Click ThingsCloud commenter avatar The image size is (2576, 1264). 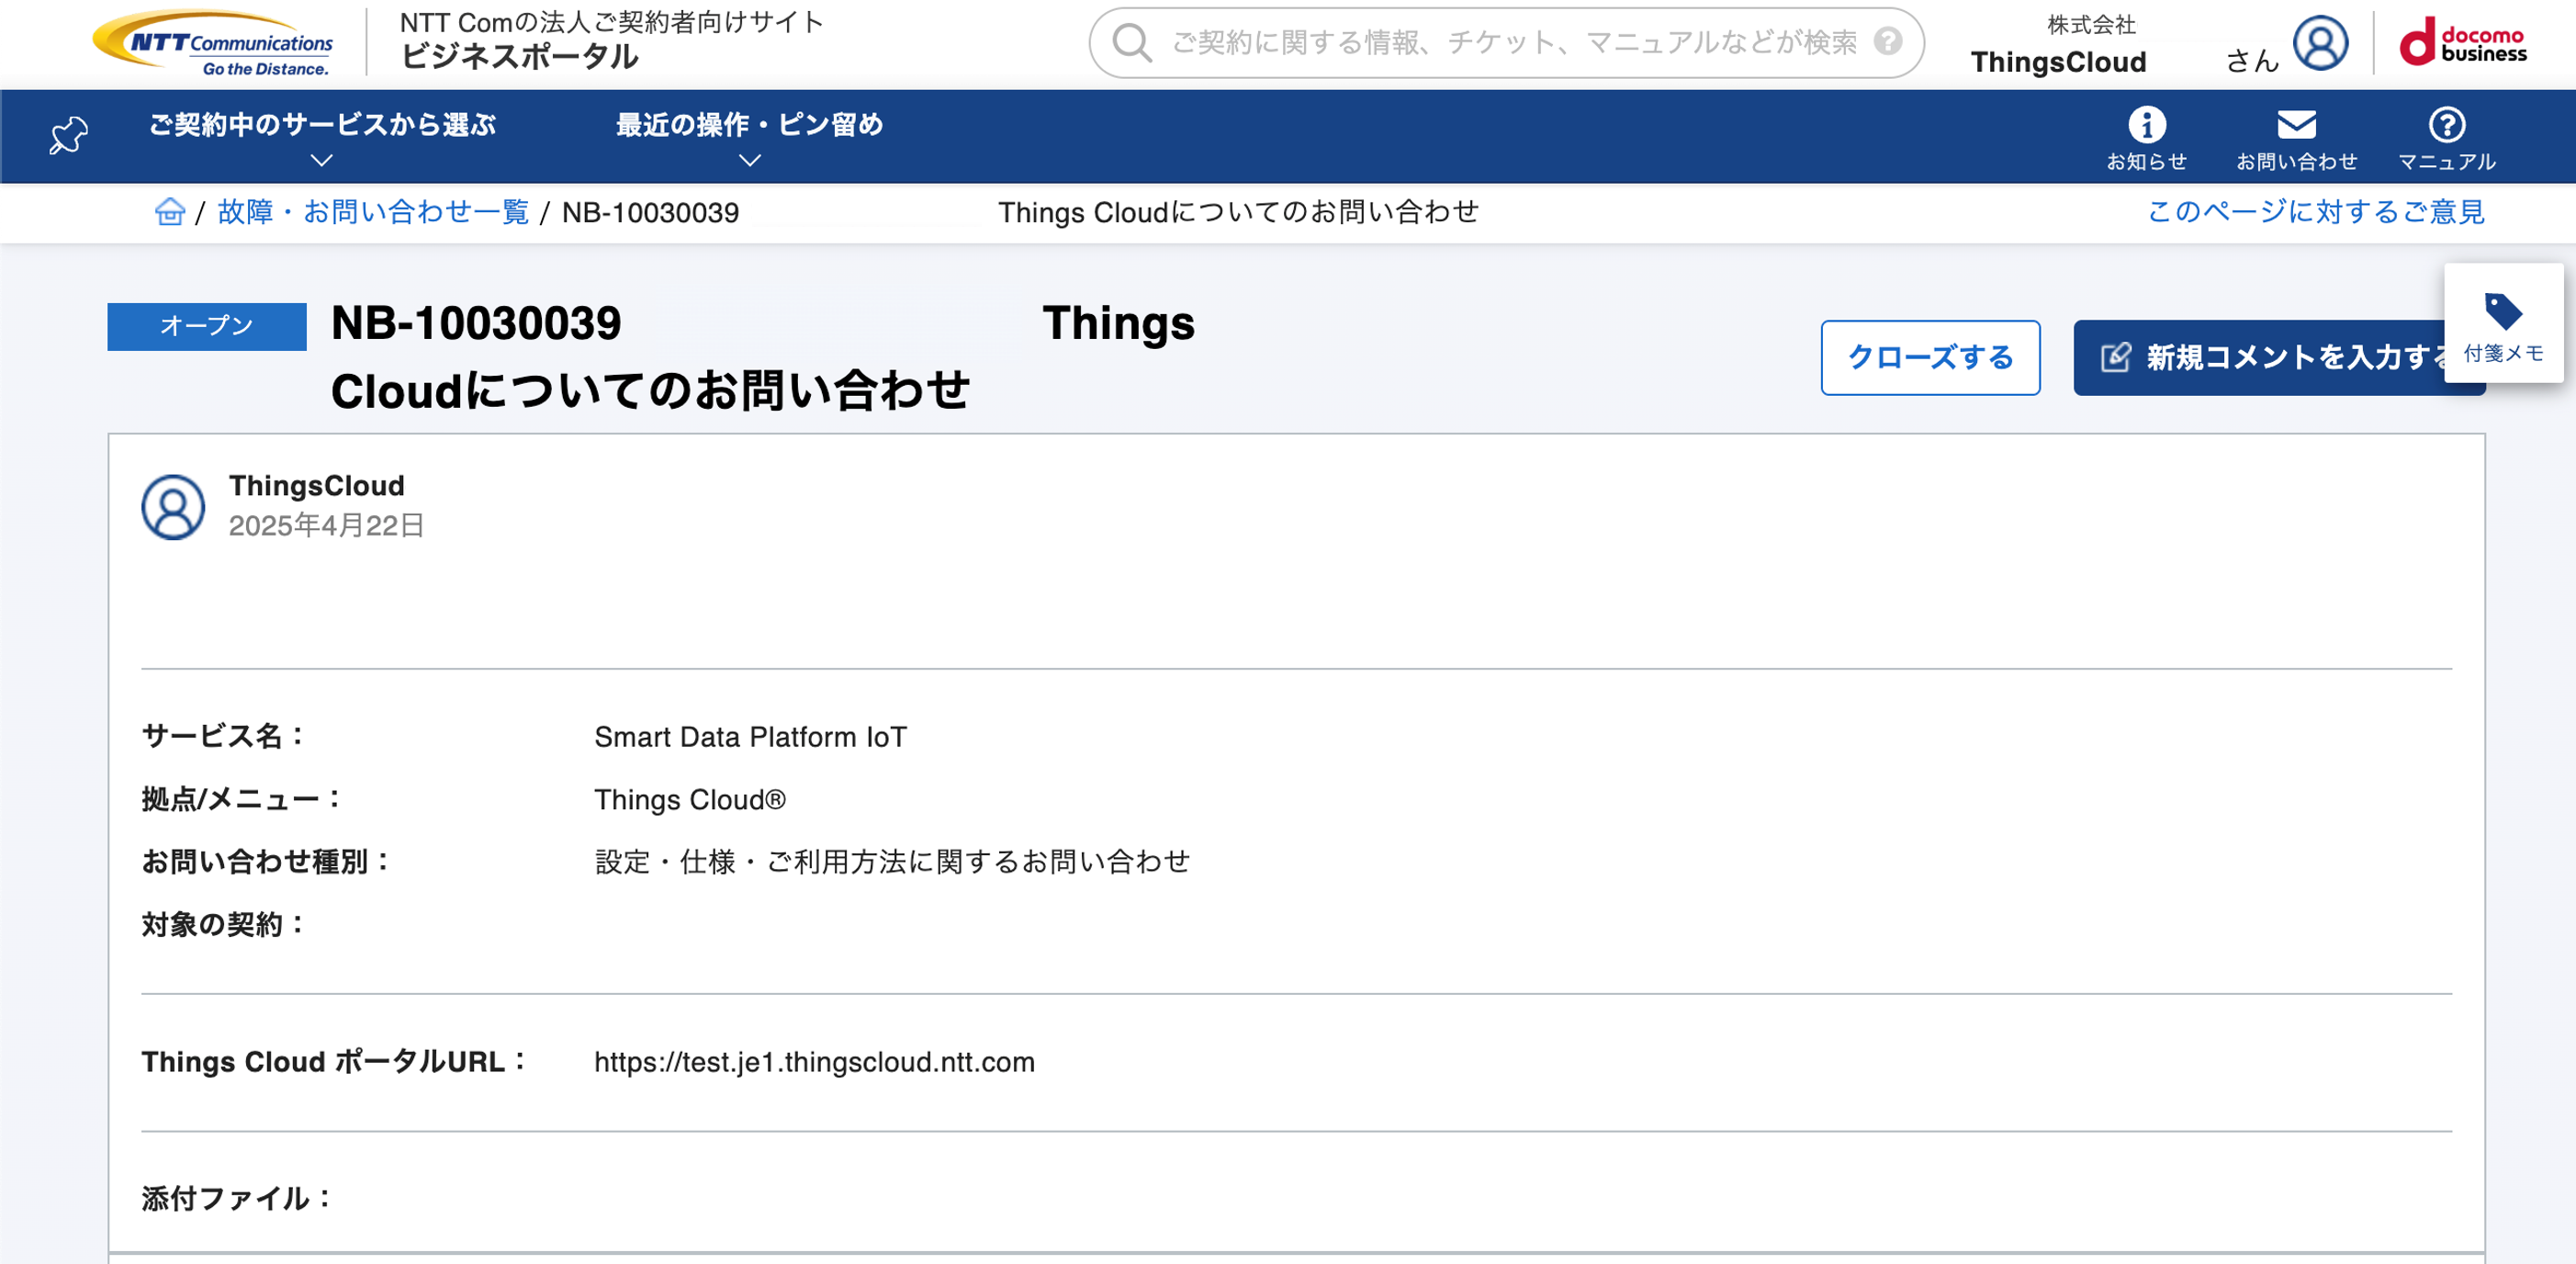173,507
